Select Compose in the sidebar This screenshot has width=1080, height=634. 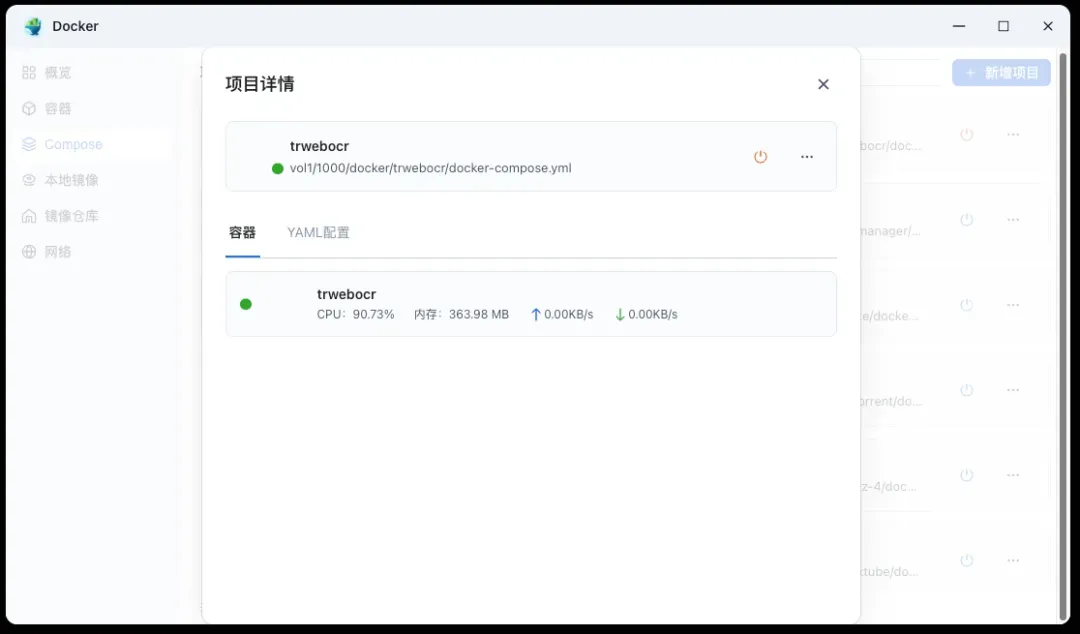click(x=90, y=144)
